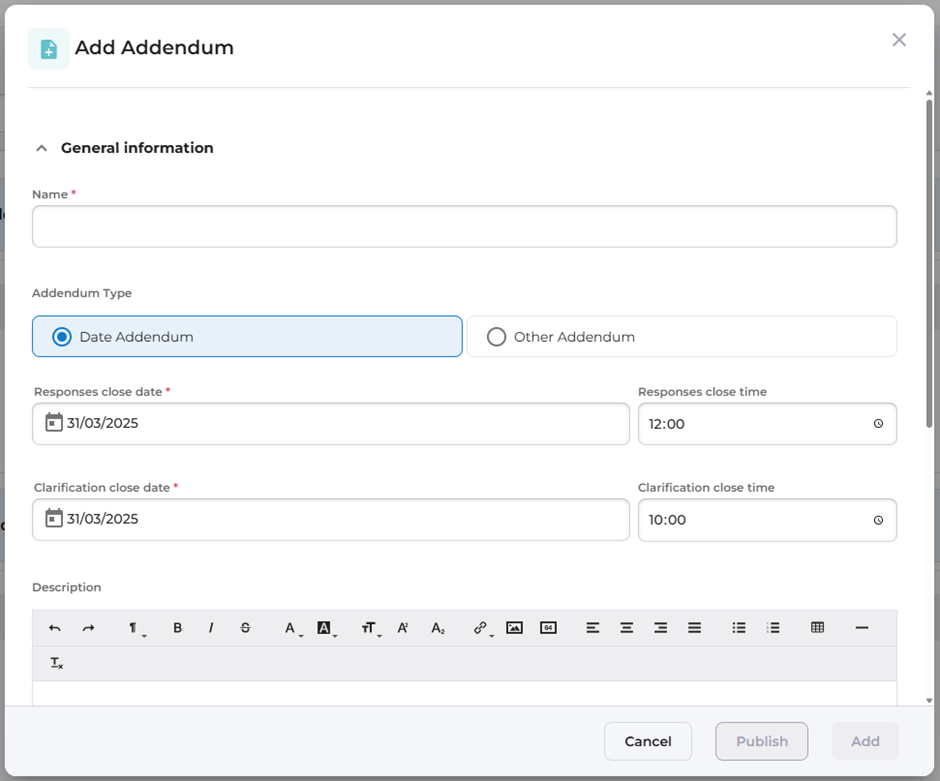Screen dimensions: 940x781
Task: Collapse the General information section
Action: tap(42, 148)
